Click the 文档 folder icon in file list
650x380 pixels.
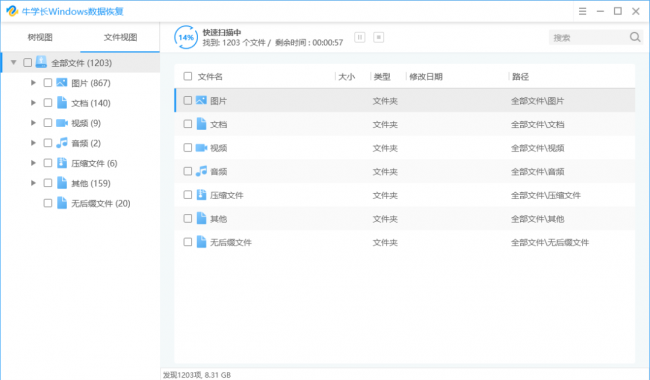click(201, 123)
